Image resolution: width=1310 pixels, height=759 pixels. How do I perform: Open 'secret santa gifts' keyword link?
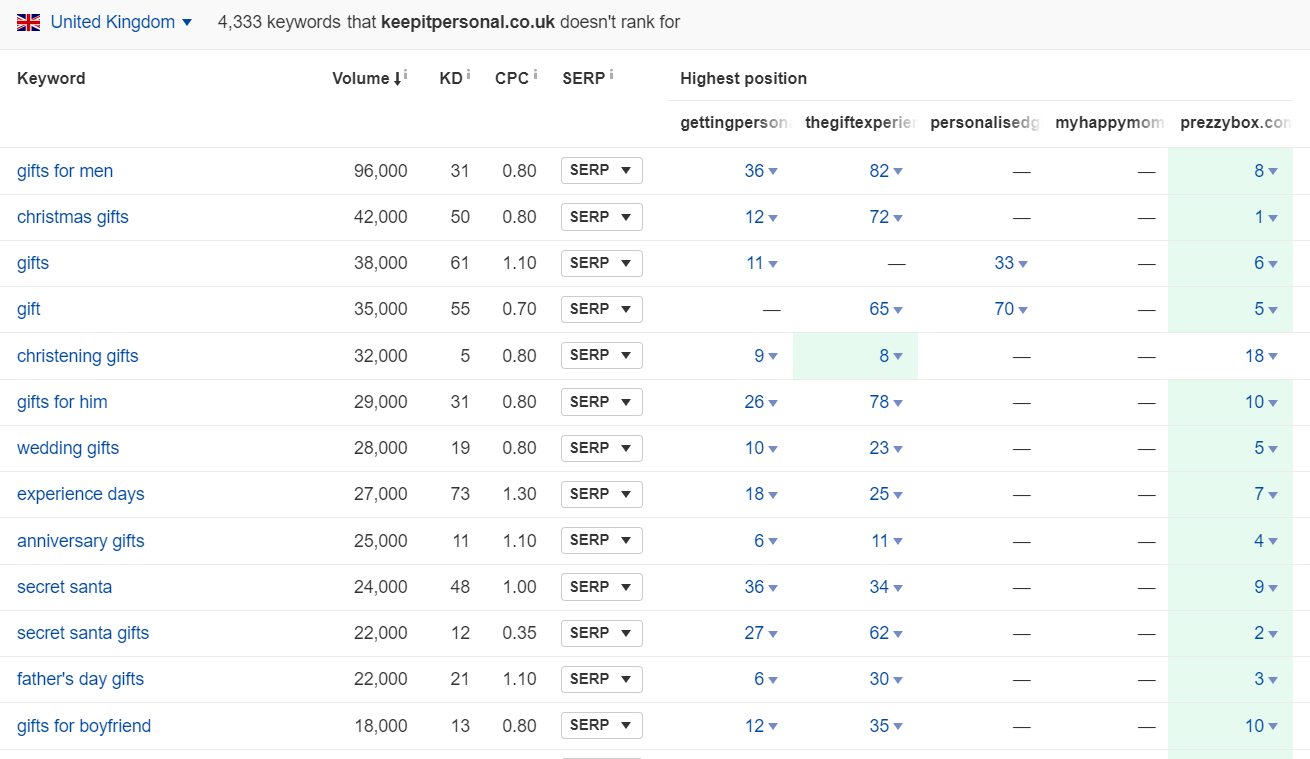point(83,633)
